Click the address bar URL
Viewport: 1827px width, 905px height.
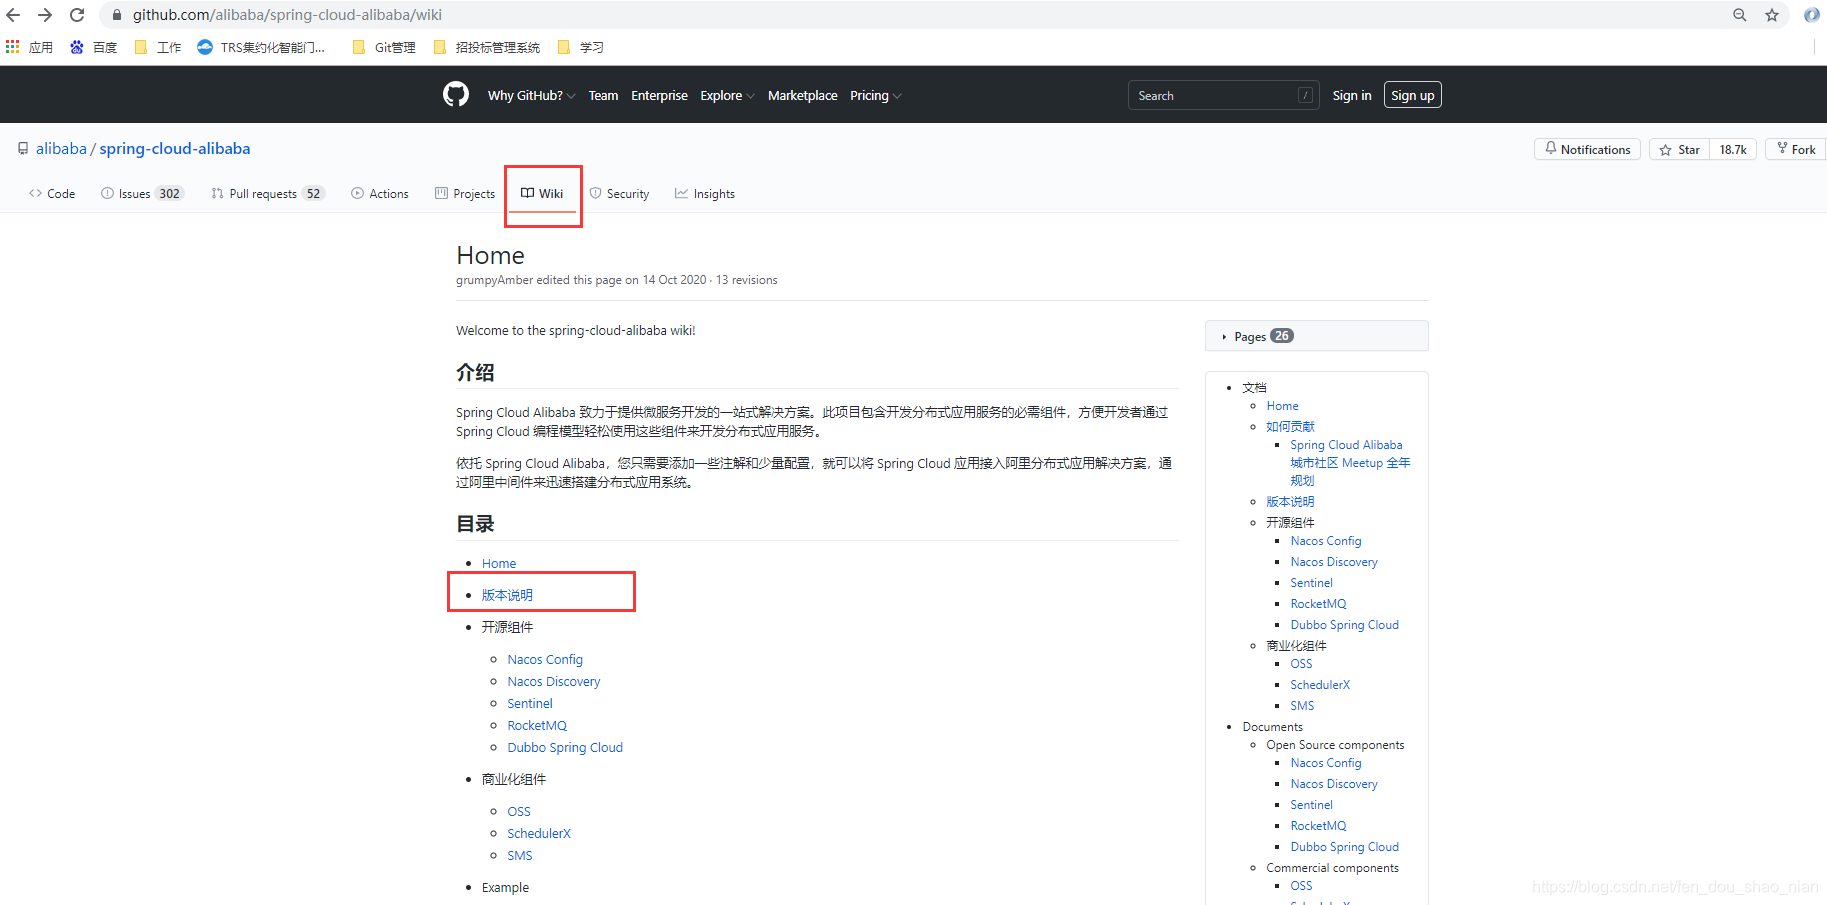point(287,15)
